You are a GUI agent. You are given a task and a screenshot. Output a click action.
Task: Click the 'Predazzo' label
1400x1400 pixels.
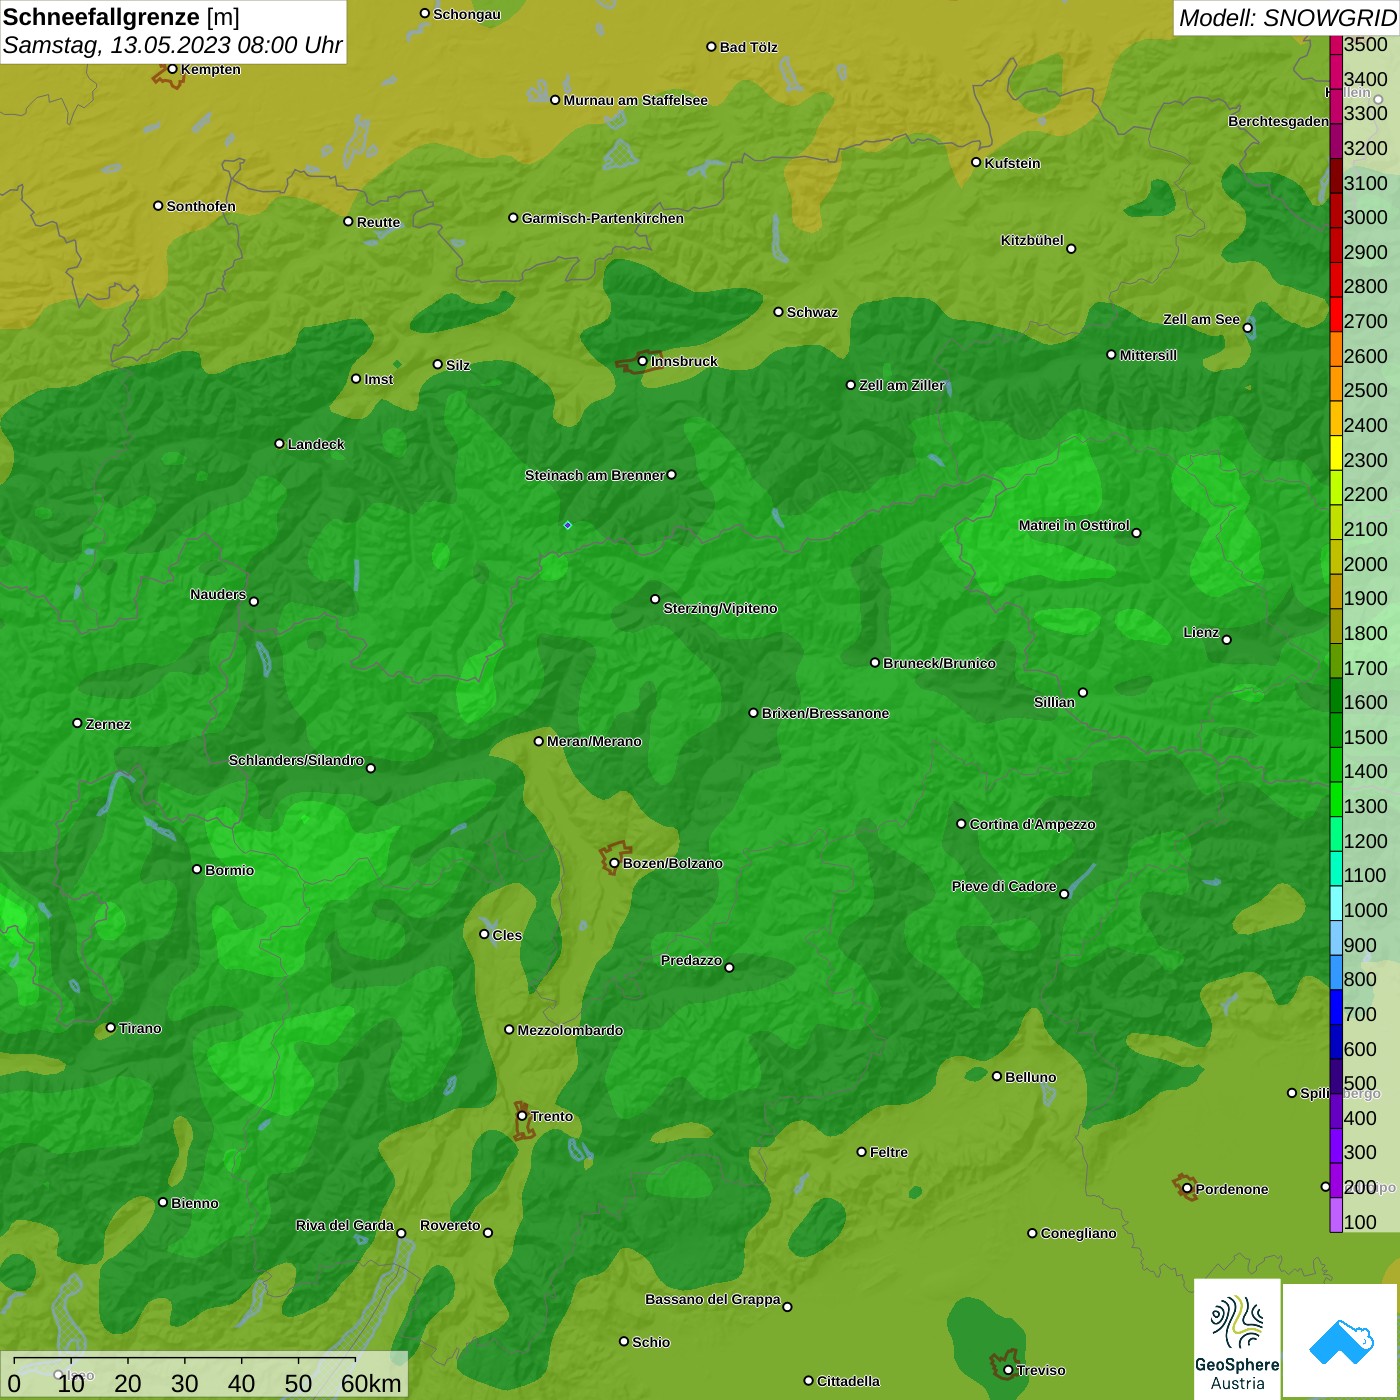pos(691,960)
